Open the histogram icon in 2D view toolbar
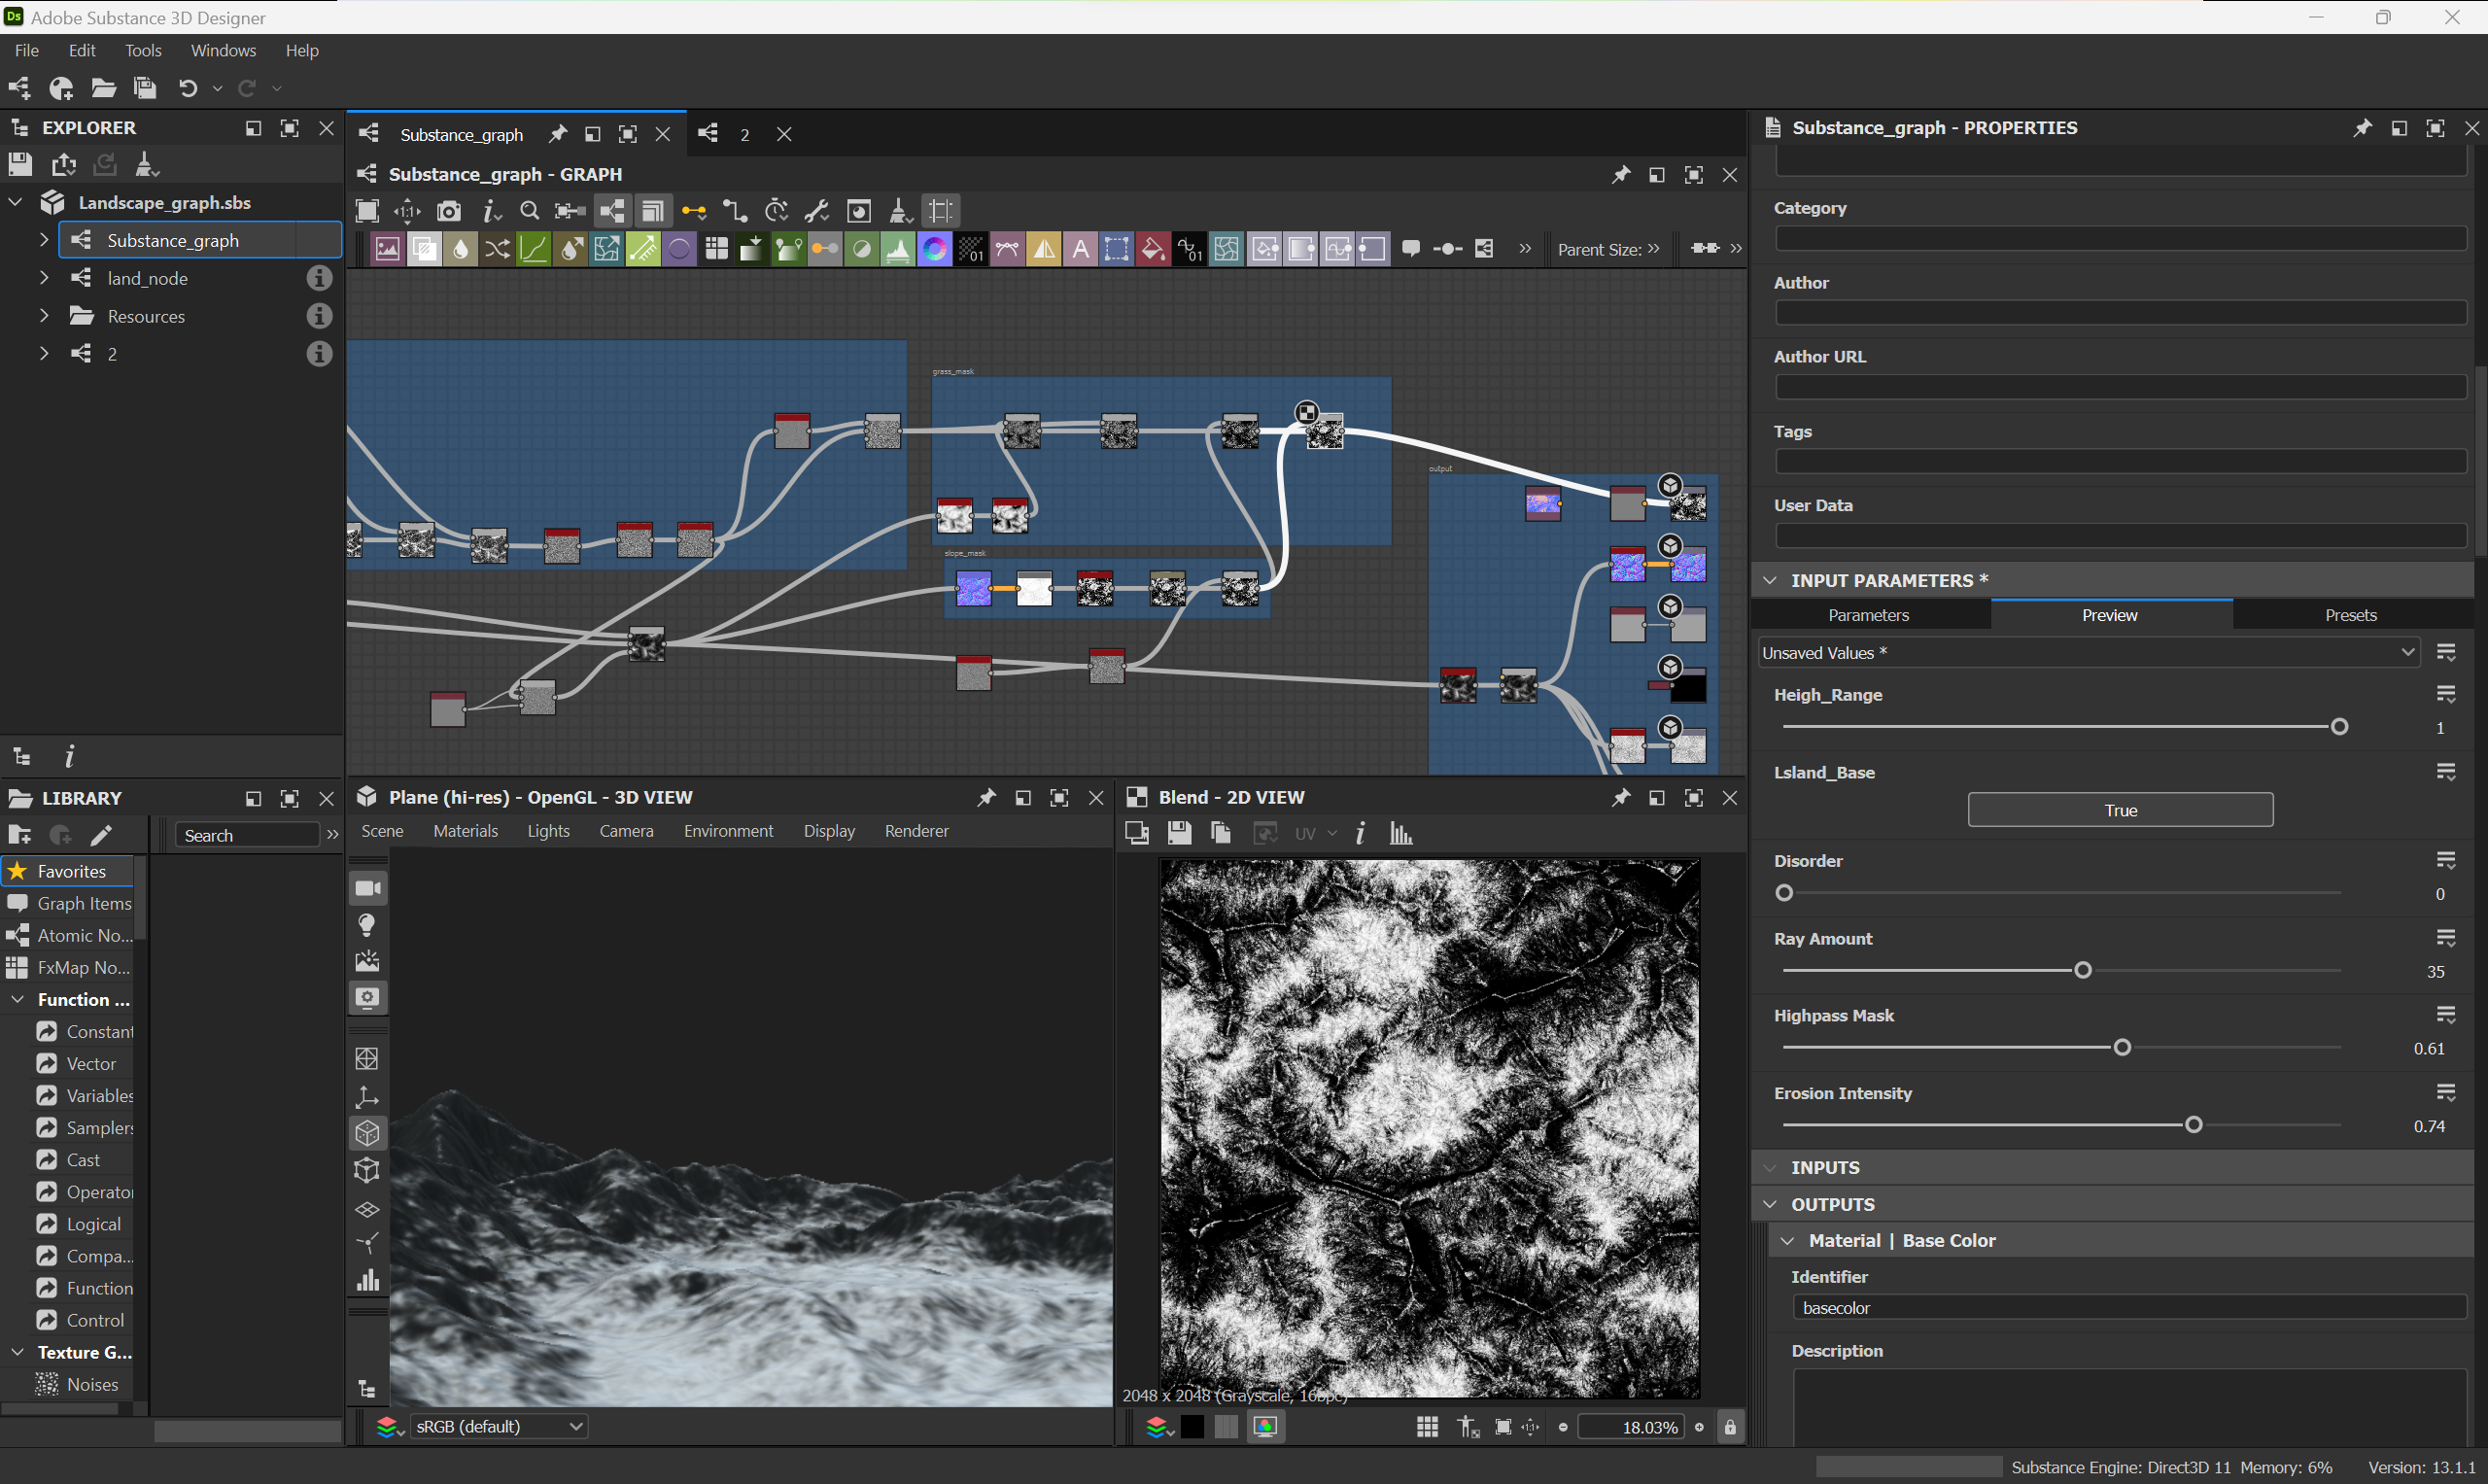Image resolution: width=2488 pixels, height=1484 pixels. (1401, 833)
